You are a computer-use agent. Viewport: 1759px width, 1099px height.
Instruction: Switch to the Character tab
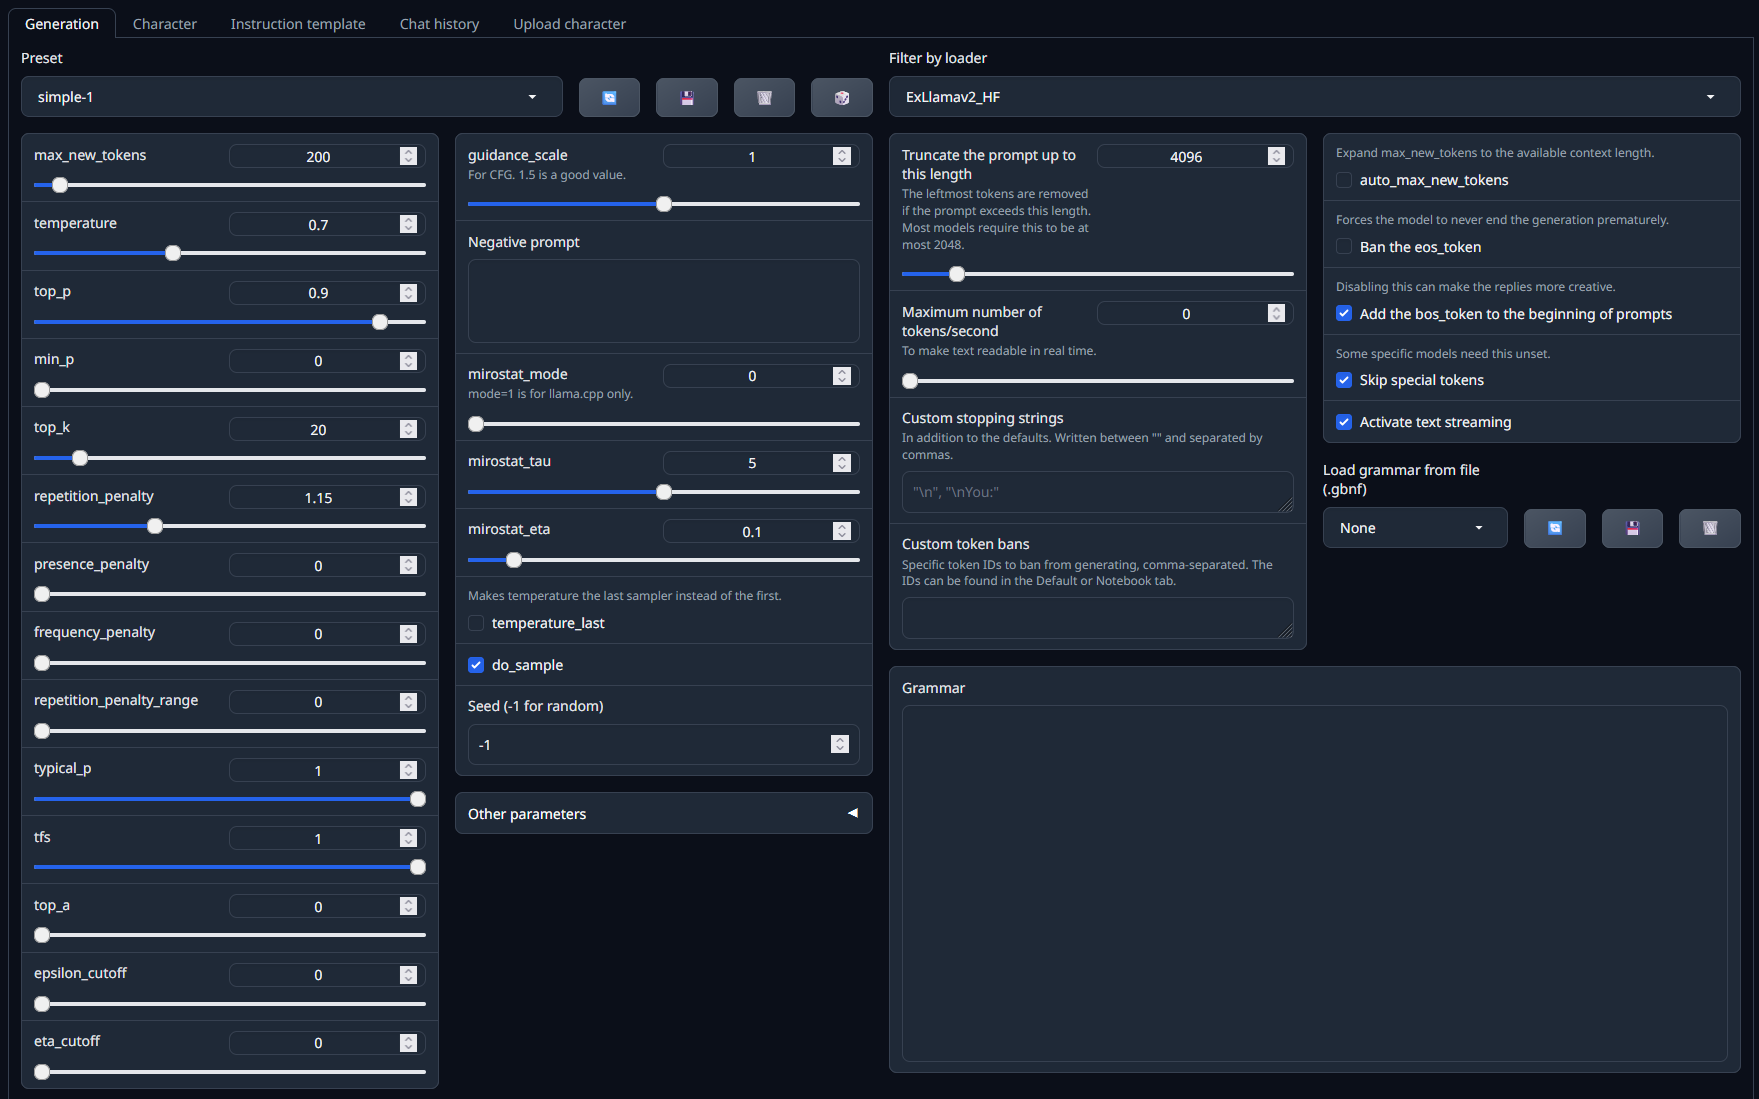165,24
